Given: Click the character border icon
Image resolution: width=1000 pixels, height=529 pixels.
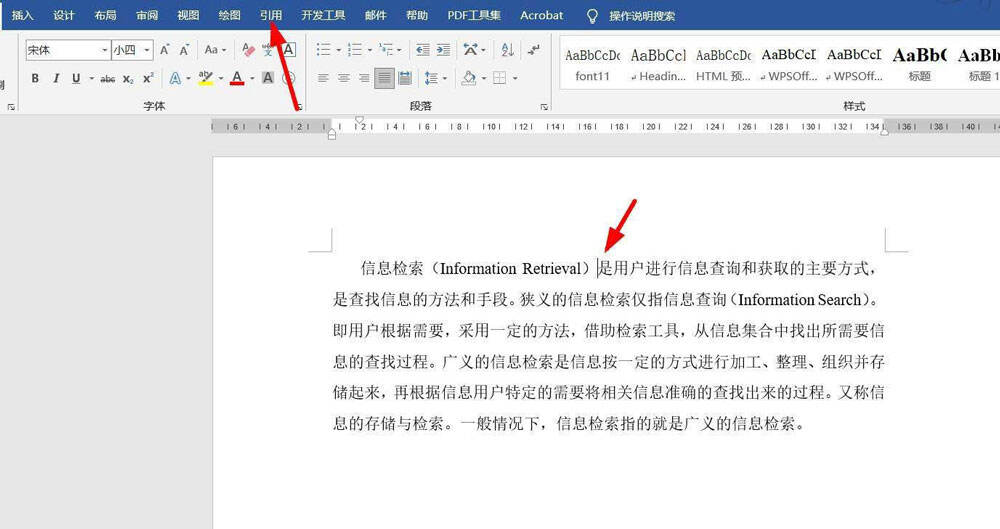Looking at the screenshot, I should tap(289, 50).
